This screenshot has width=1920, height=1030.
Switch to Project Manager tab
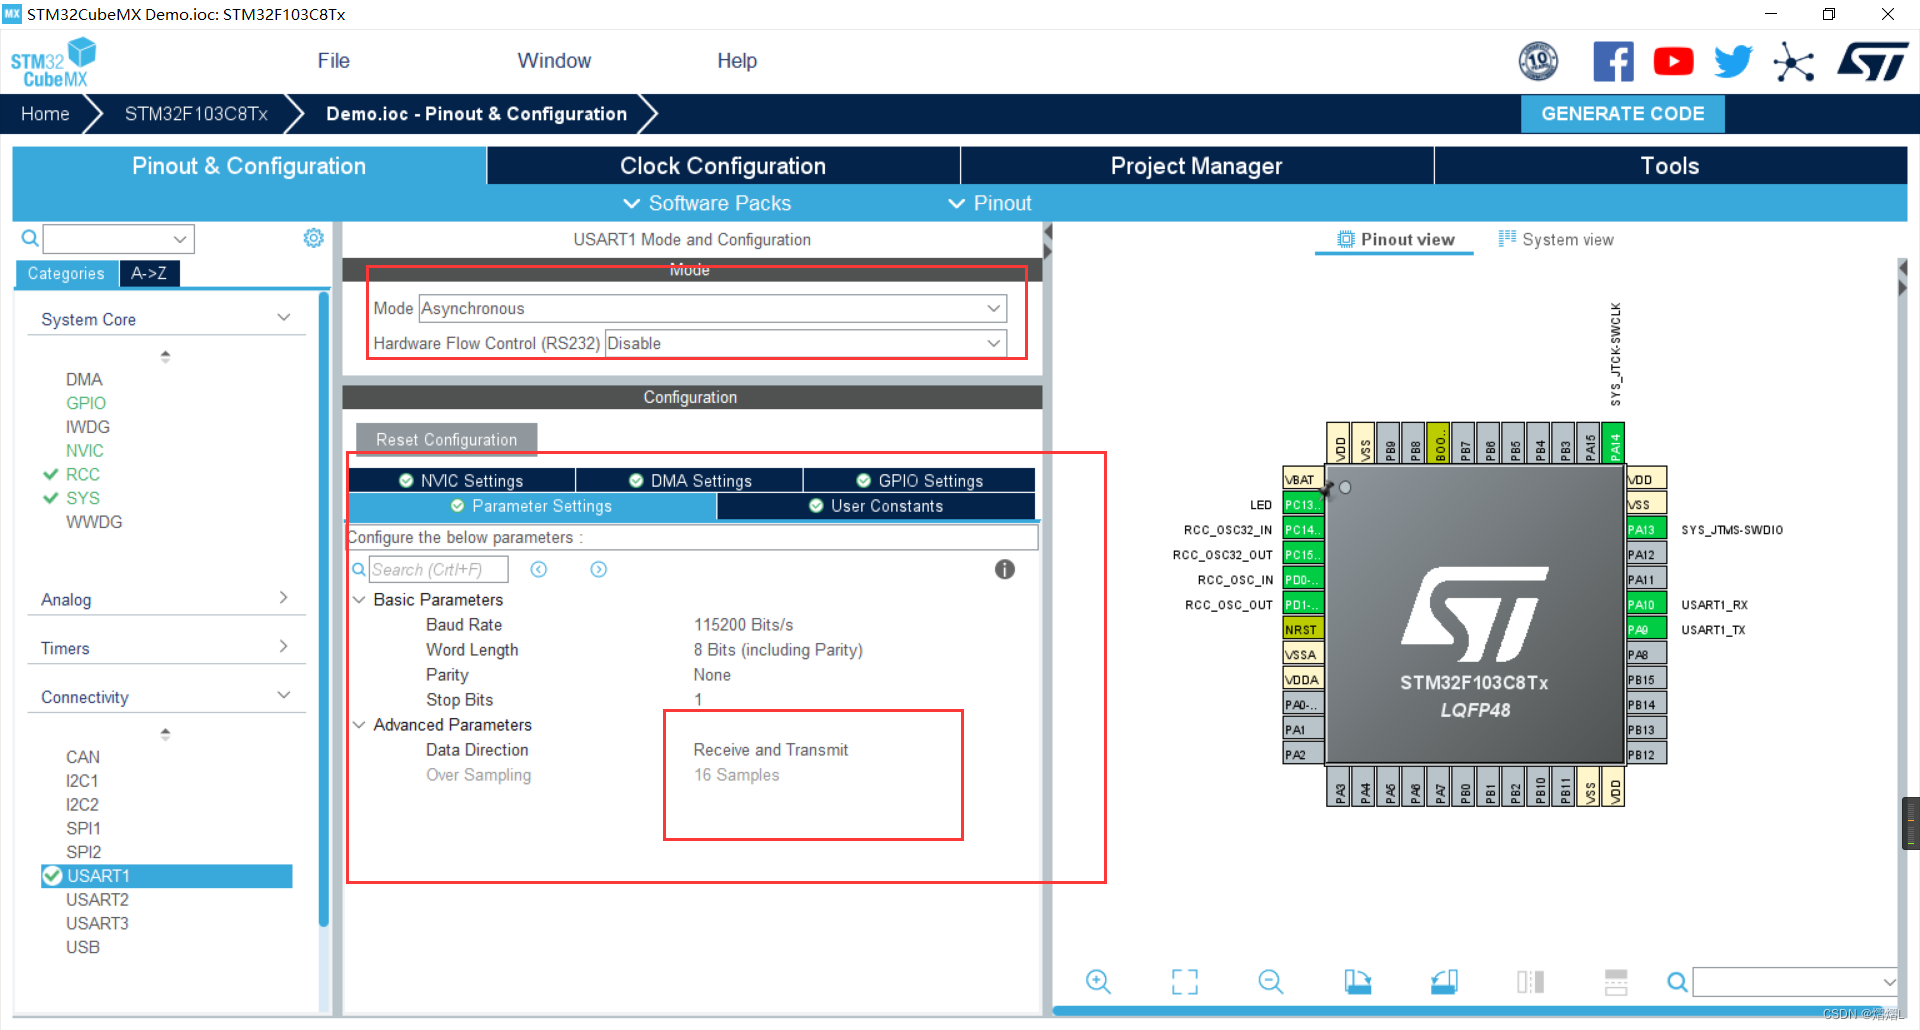(1196, 166)
